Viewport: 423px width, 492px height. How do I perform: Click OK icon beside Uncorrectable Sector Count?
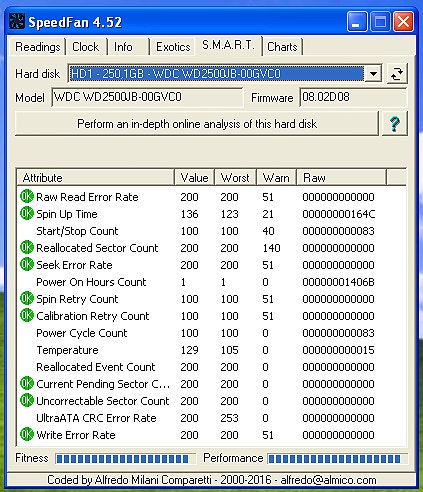pyautogui.click(x=27, y=400)
